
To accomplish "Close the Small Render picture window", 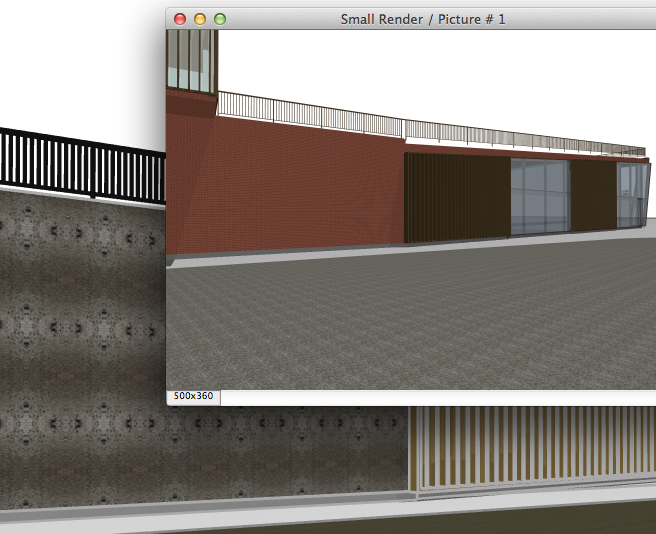I will coord(180,19).
